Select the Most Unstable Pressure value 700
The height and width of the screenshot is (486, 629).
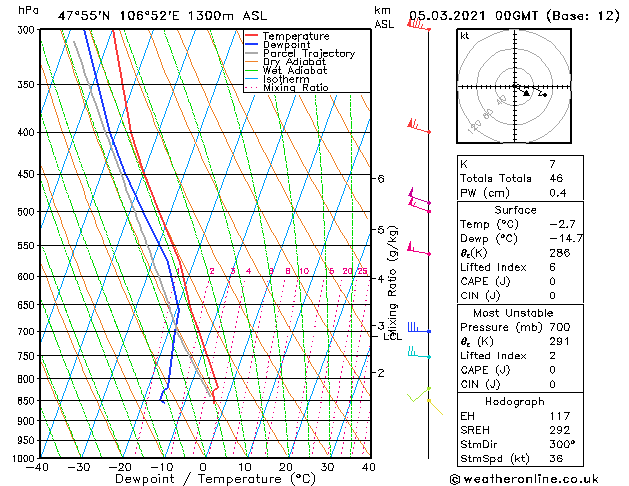(560, 327)
